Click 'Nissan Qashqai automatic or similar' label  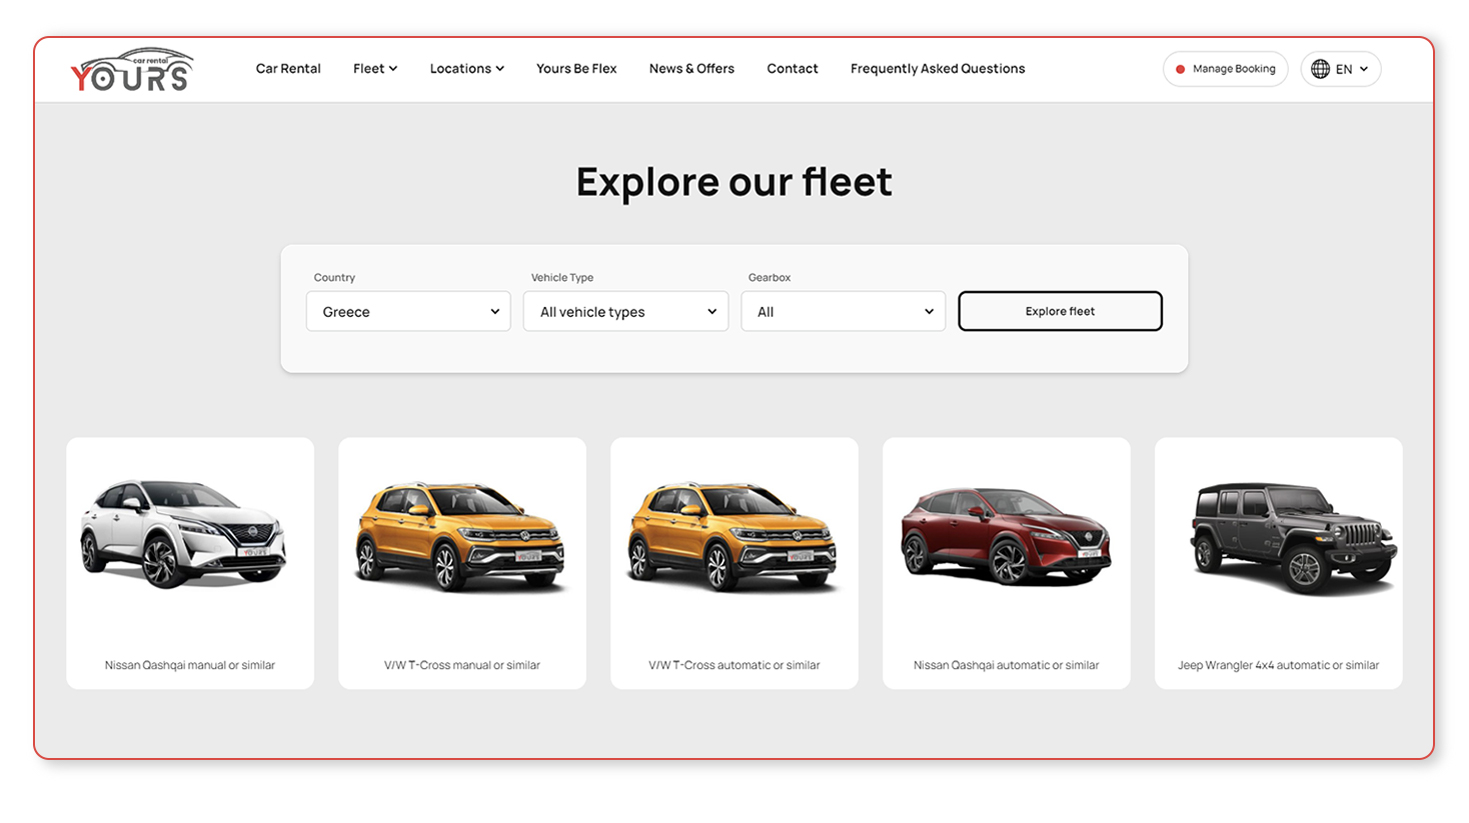(1006, 665)
